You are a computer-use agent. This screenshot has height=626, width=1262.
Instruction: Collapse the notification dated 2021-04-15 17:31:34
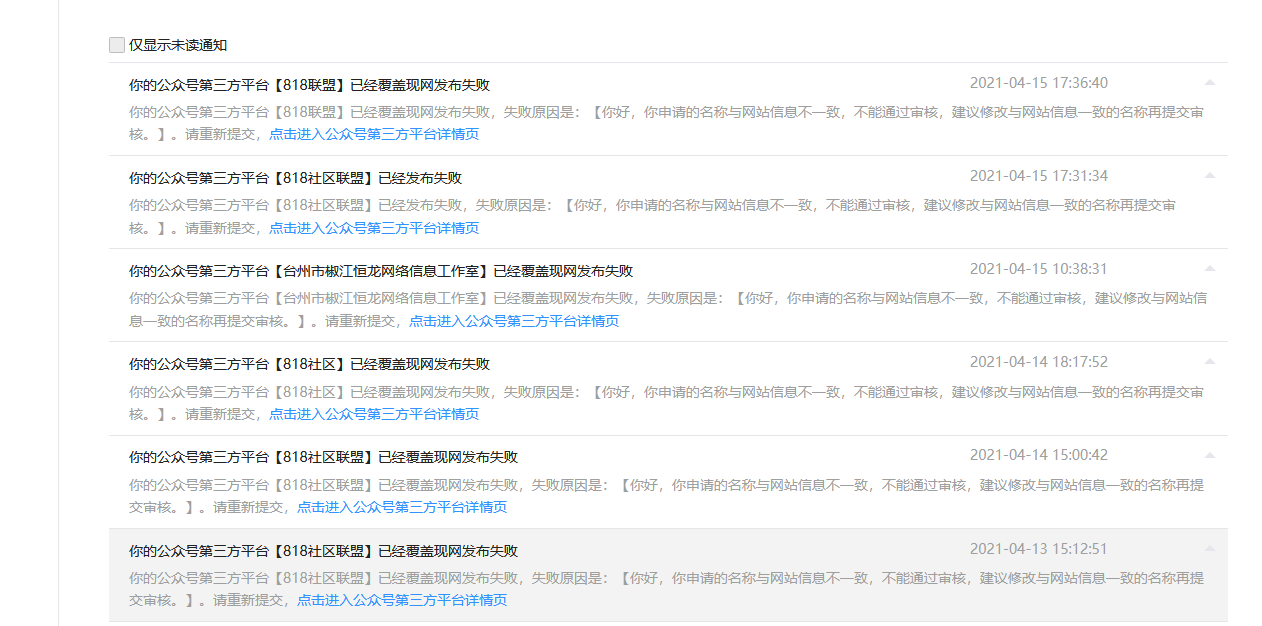(1209, 176)
